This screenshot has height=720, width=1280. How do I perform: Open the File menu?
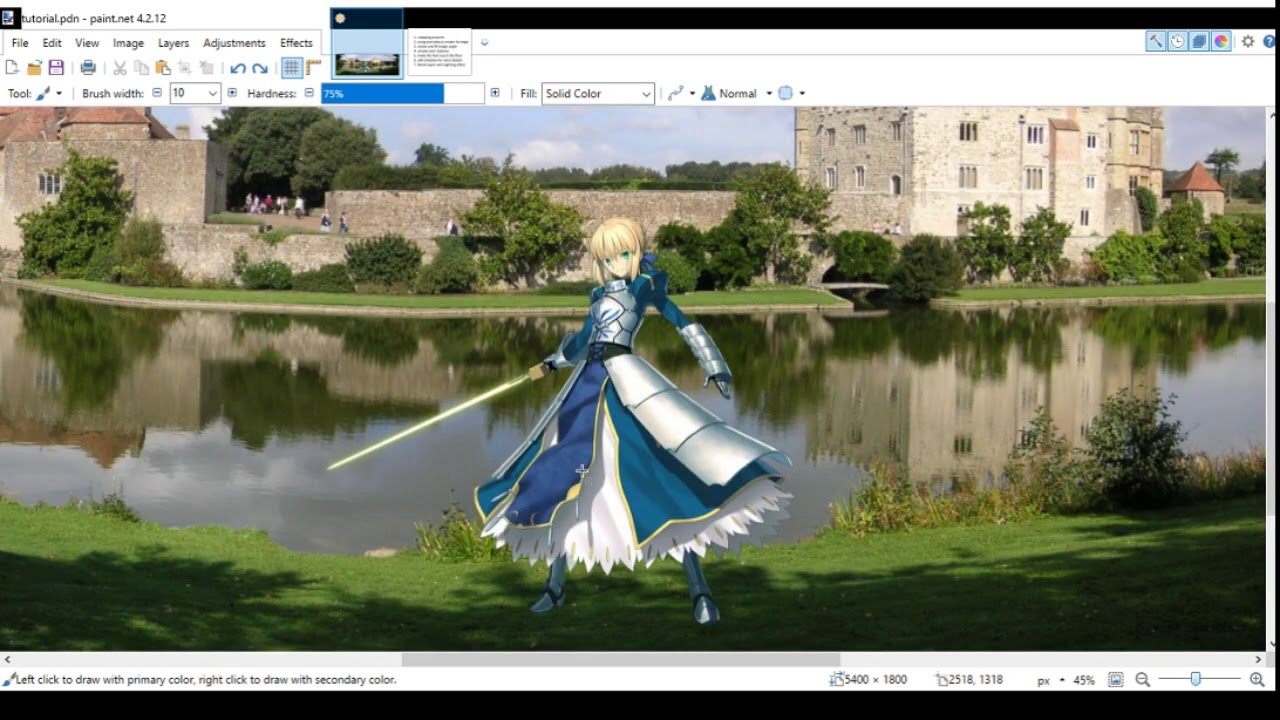(20, 43)
